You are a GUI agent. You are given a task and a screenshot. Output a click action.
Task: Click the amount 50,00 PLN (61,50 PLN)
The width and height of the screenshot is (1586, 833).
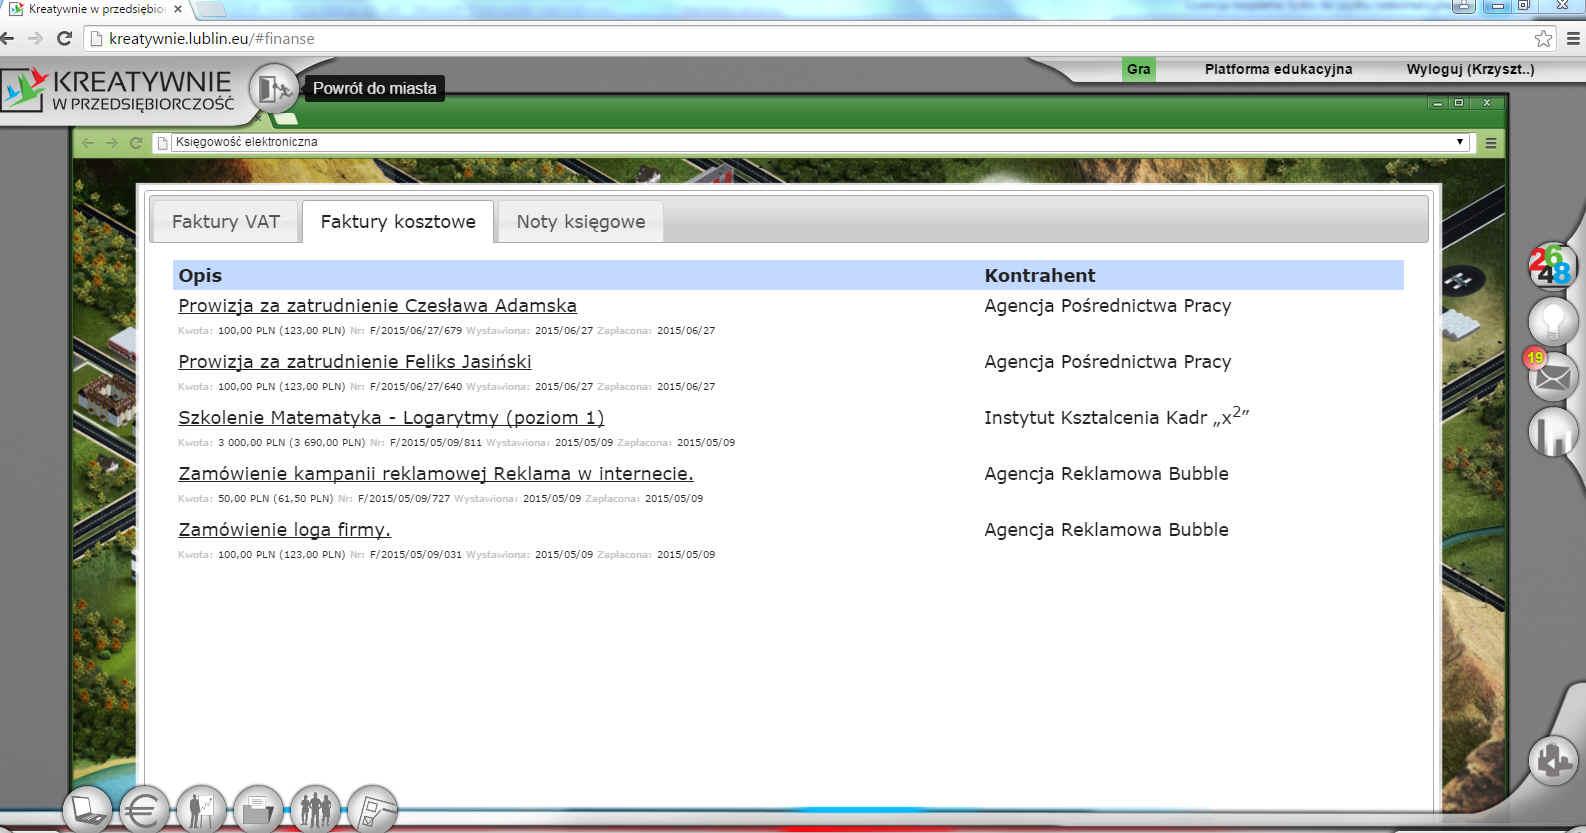tap(276, 498)
